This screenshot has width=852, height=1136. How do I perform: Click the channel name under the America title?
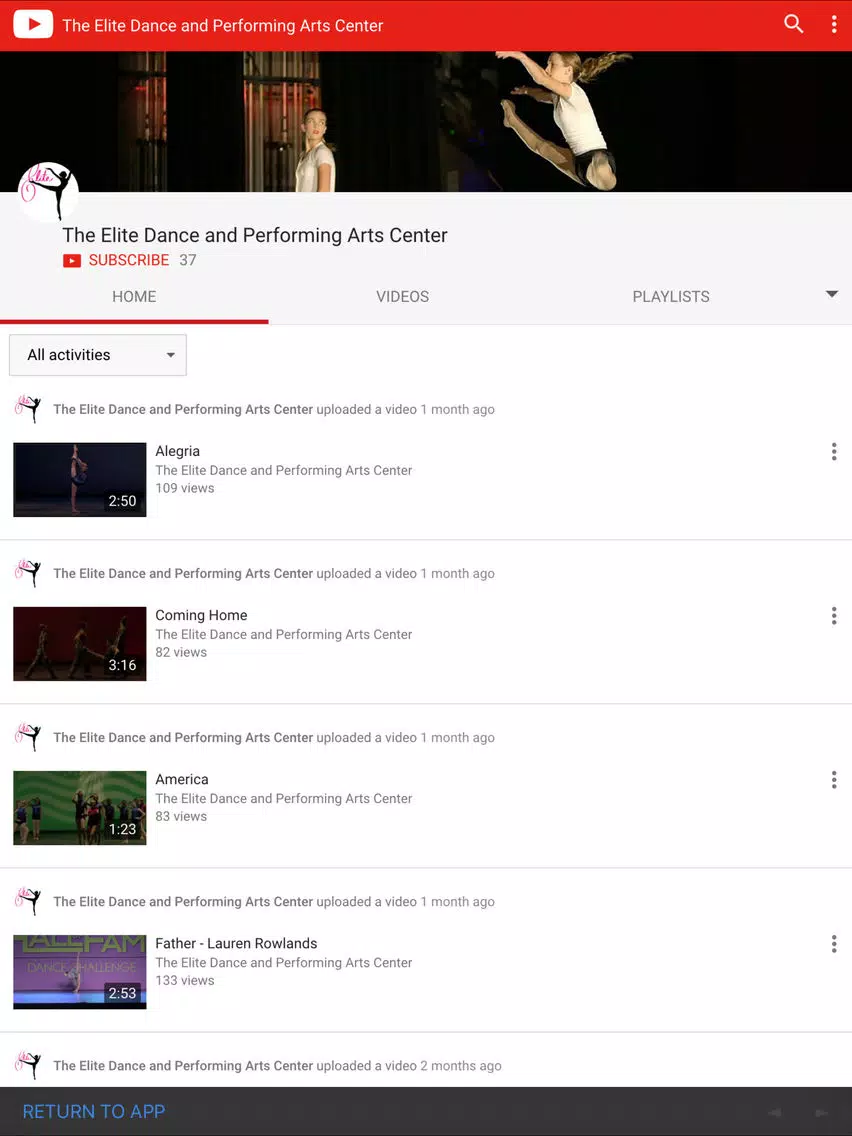284,798
